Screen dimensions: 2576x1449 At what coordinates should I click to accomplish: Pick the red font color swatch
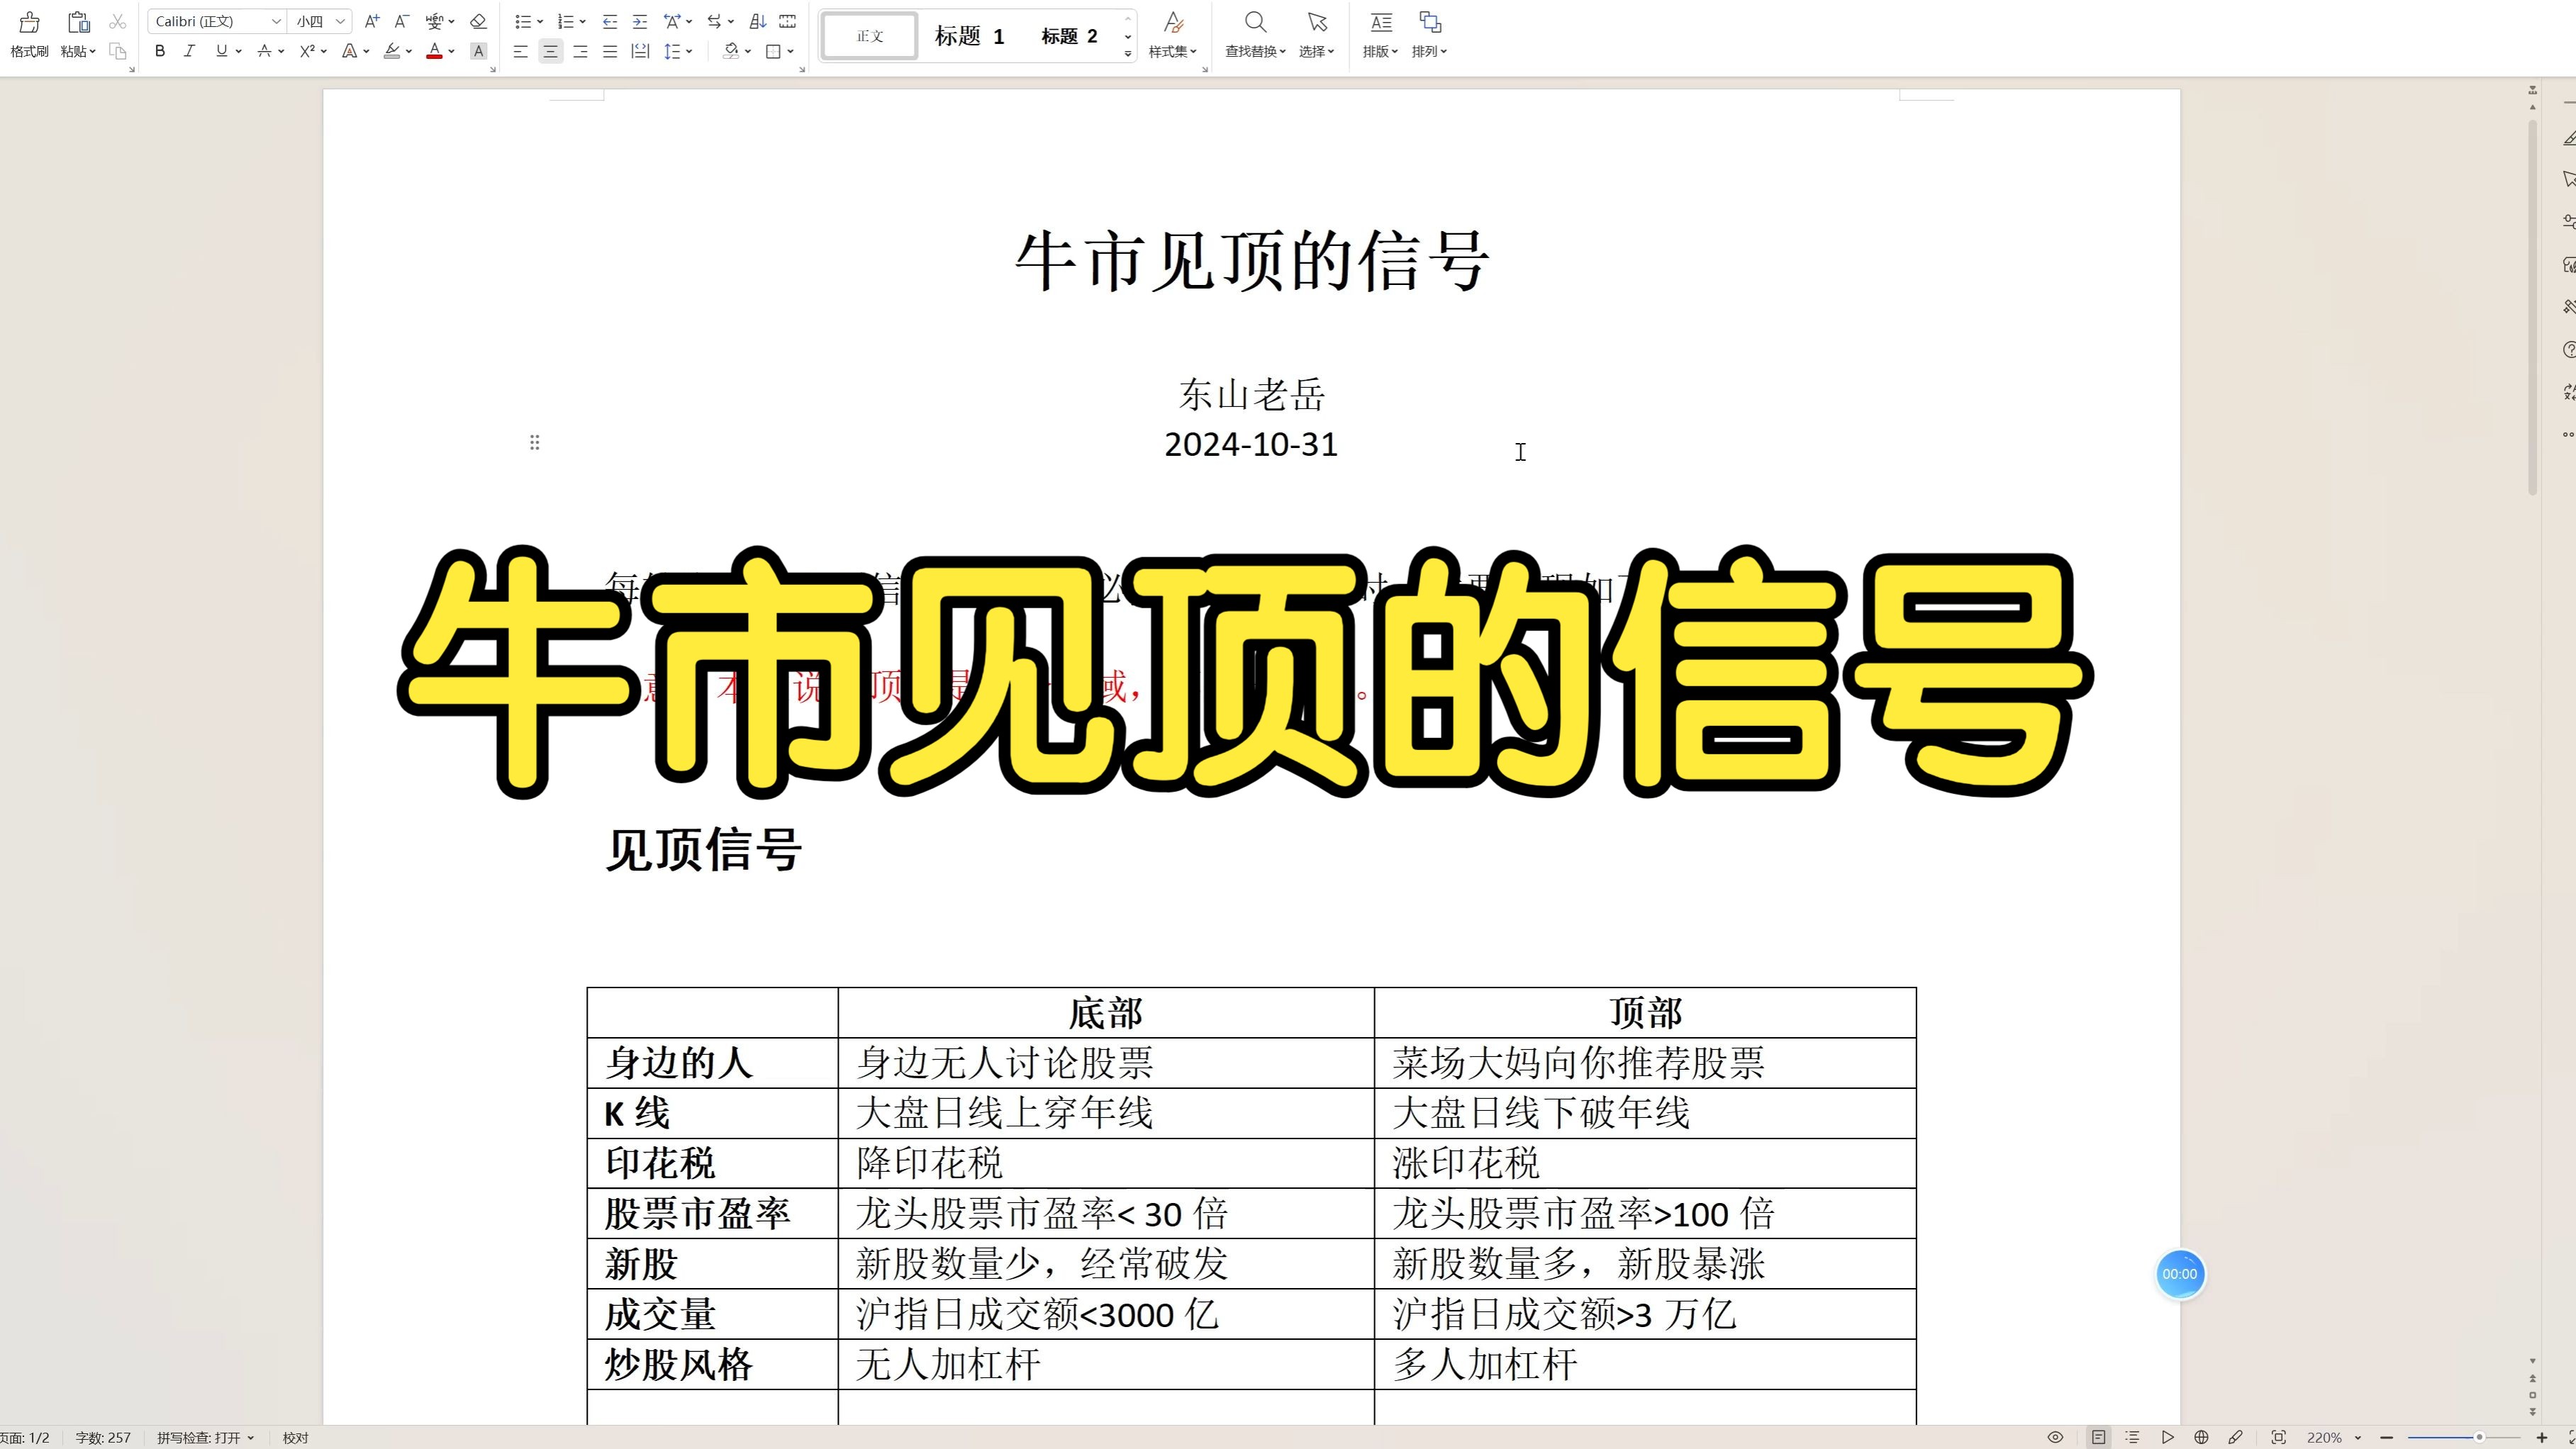click(x=434, y=51)
